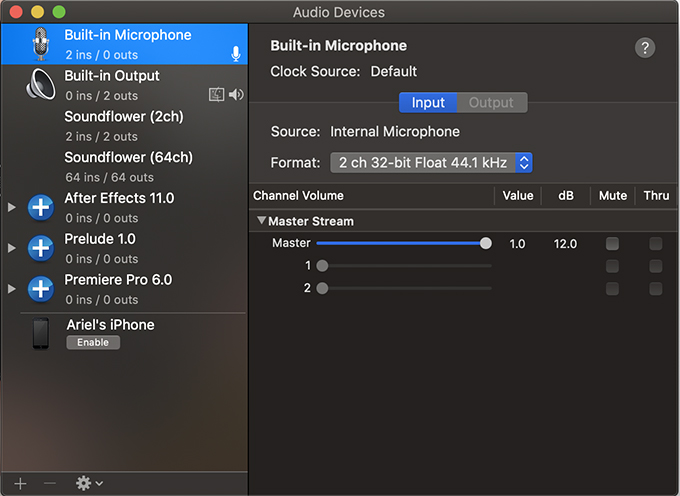This screenshot has height=496, width=680.
Task: Select the Built-in Microphone device icon
Action: [41, 44]
